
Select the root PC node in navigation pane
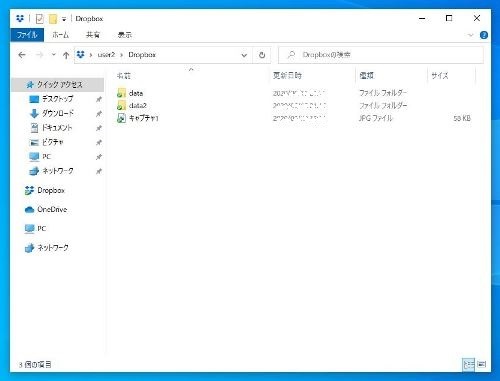[41, 229]
